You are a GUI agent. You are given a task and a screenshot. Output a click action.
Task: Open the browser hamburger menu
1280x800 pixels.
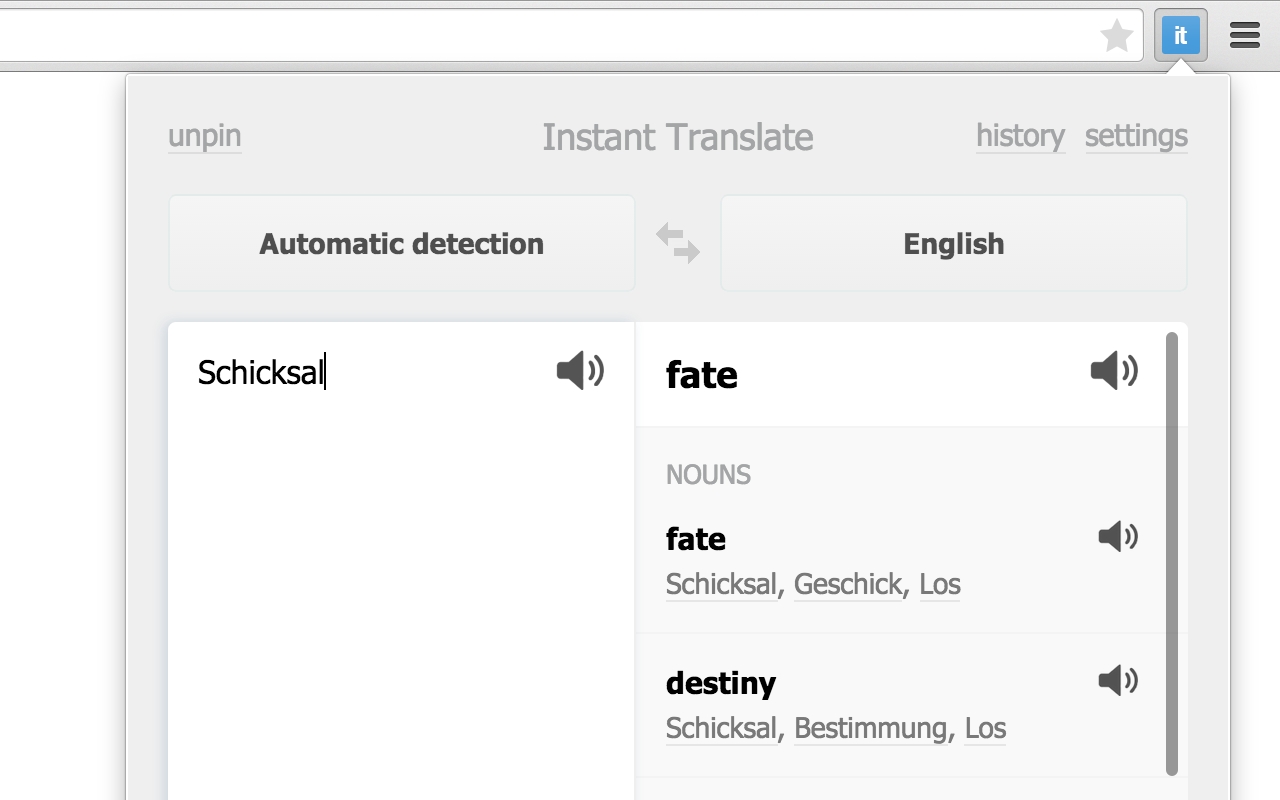coord(1245,36)
